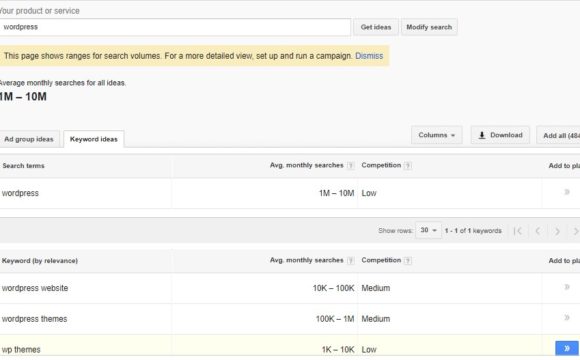The height and width of the screenshot is (360, 580).
Task: Add wordpress website keyword to plan arrow
Action: (x=567, y=287)
